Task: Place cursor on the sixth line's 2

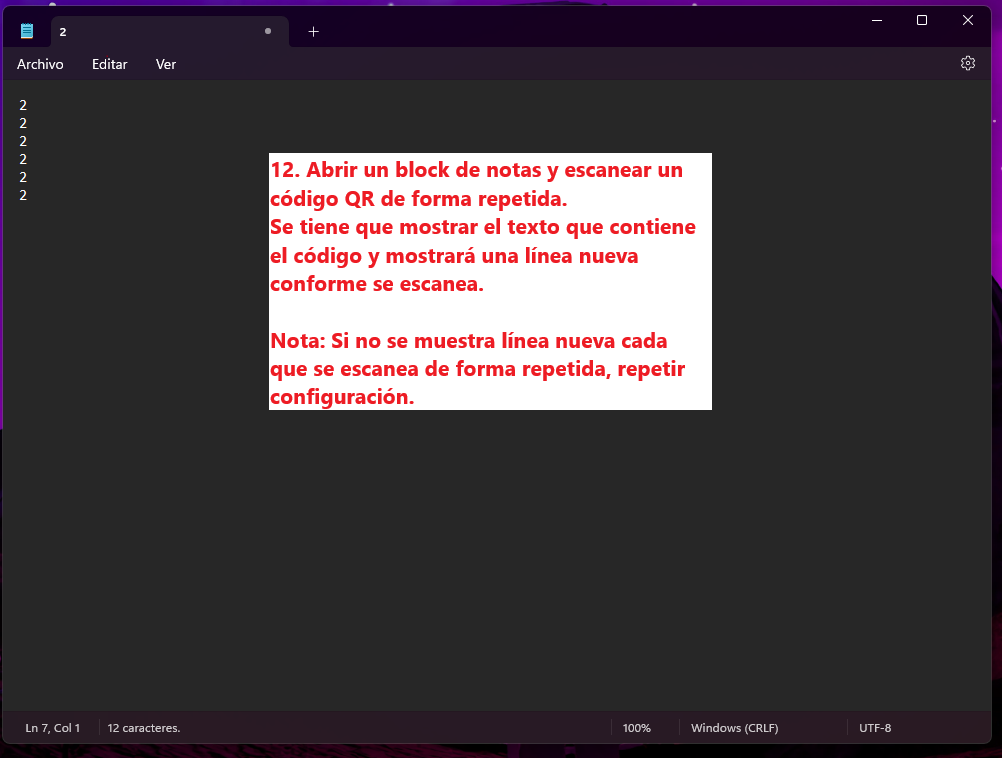Action: tap(23, 195)
